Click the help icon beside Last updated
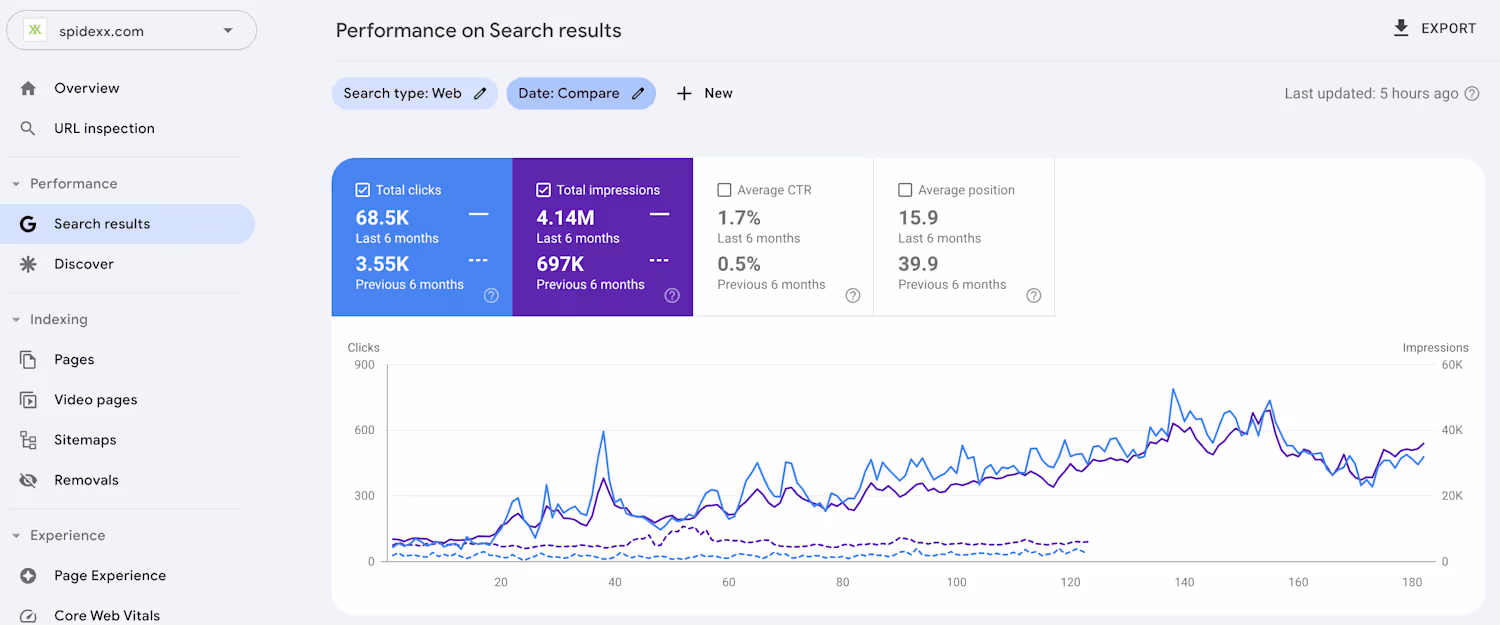The width and height of the screenshot is (1500, 625). pyautogui.click(x=1472, y=94)
